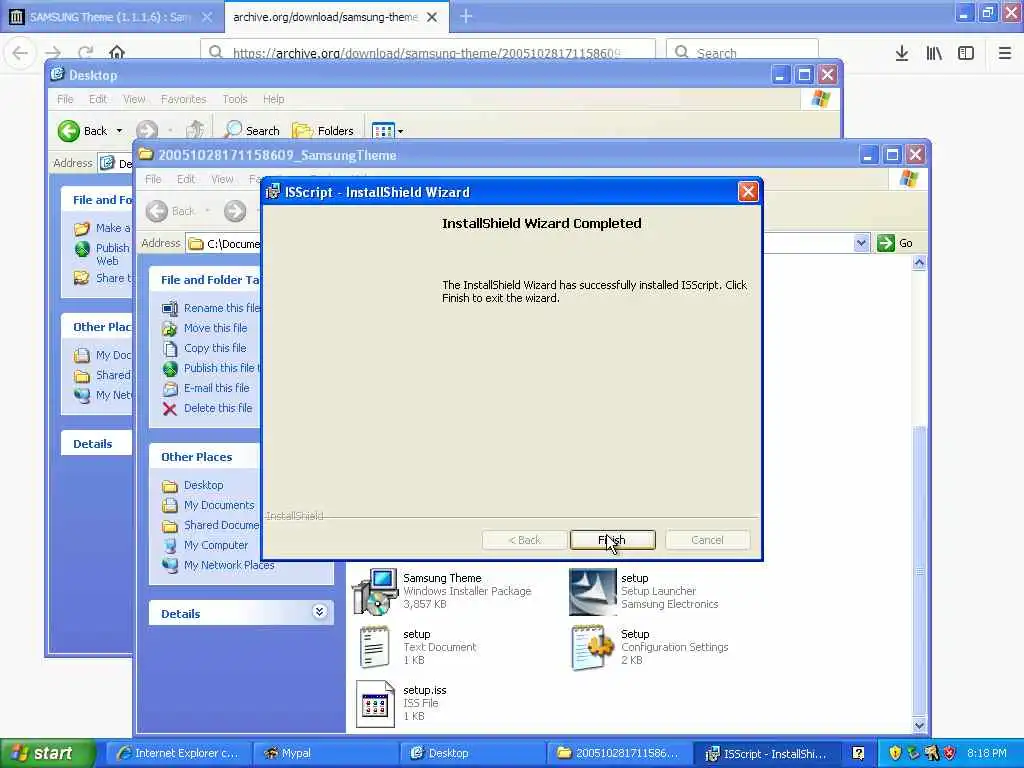Toggle browser sidebar icon

(x=966, y=53)
